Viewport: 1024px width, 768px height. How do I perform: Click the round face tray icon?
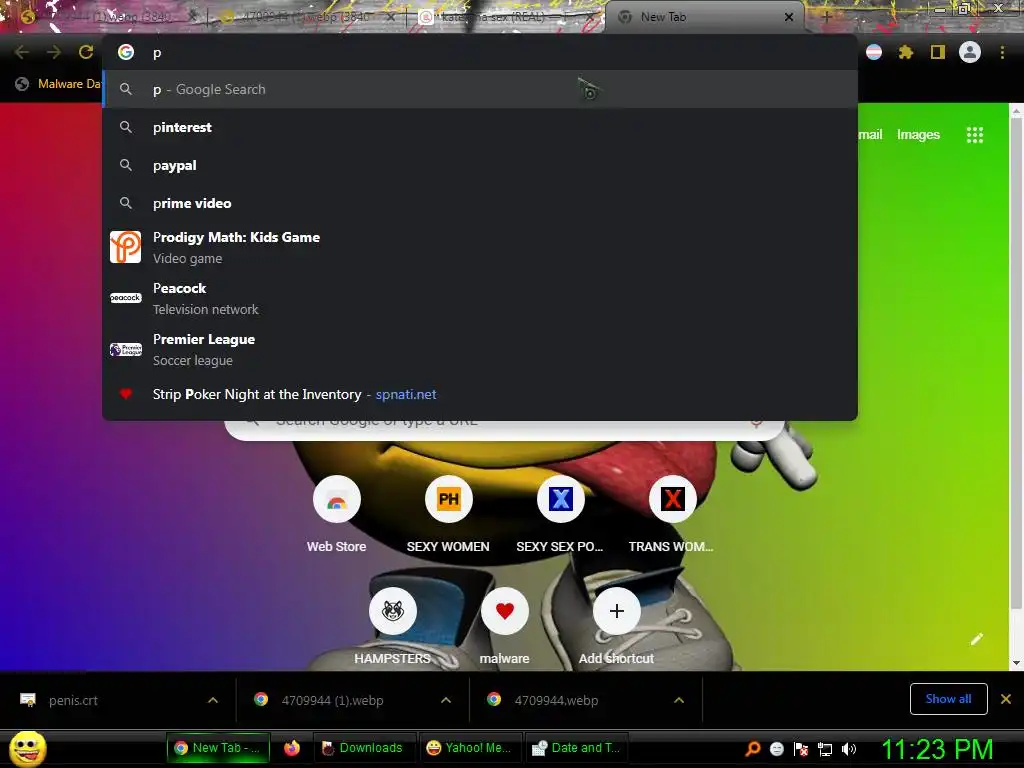(776, 749)
